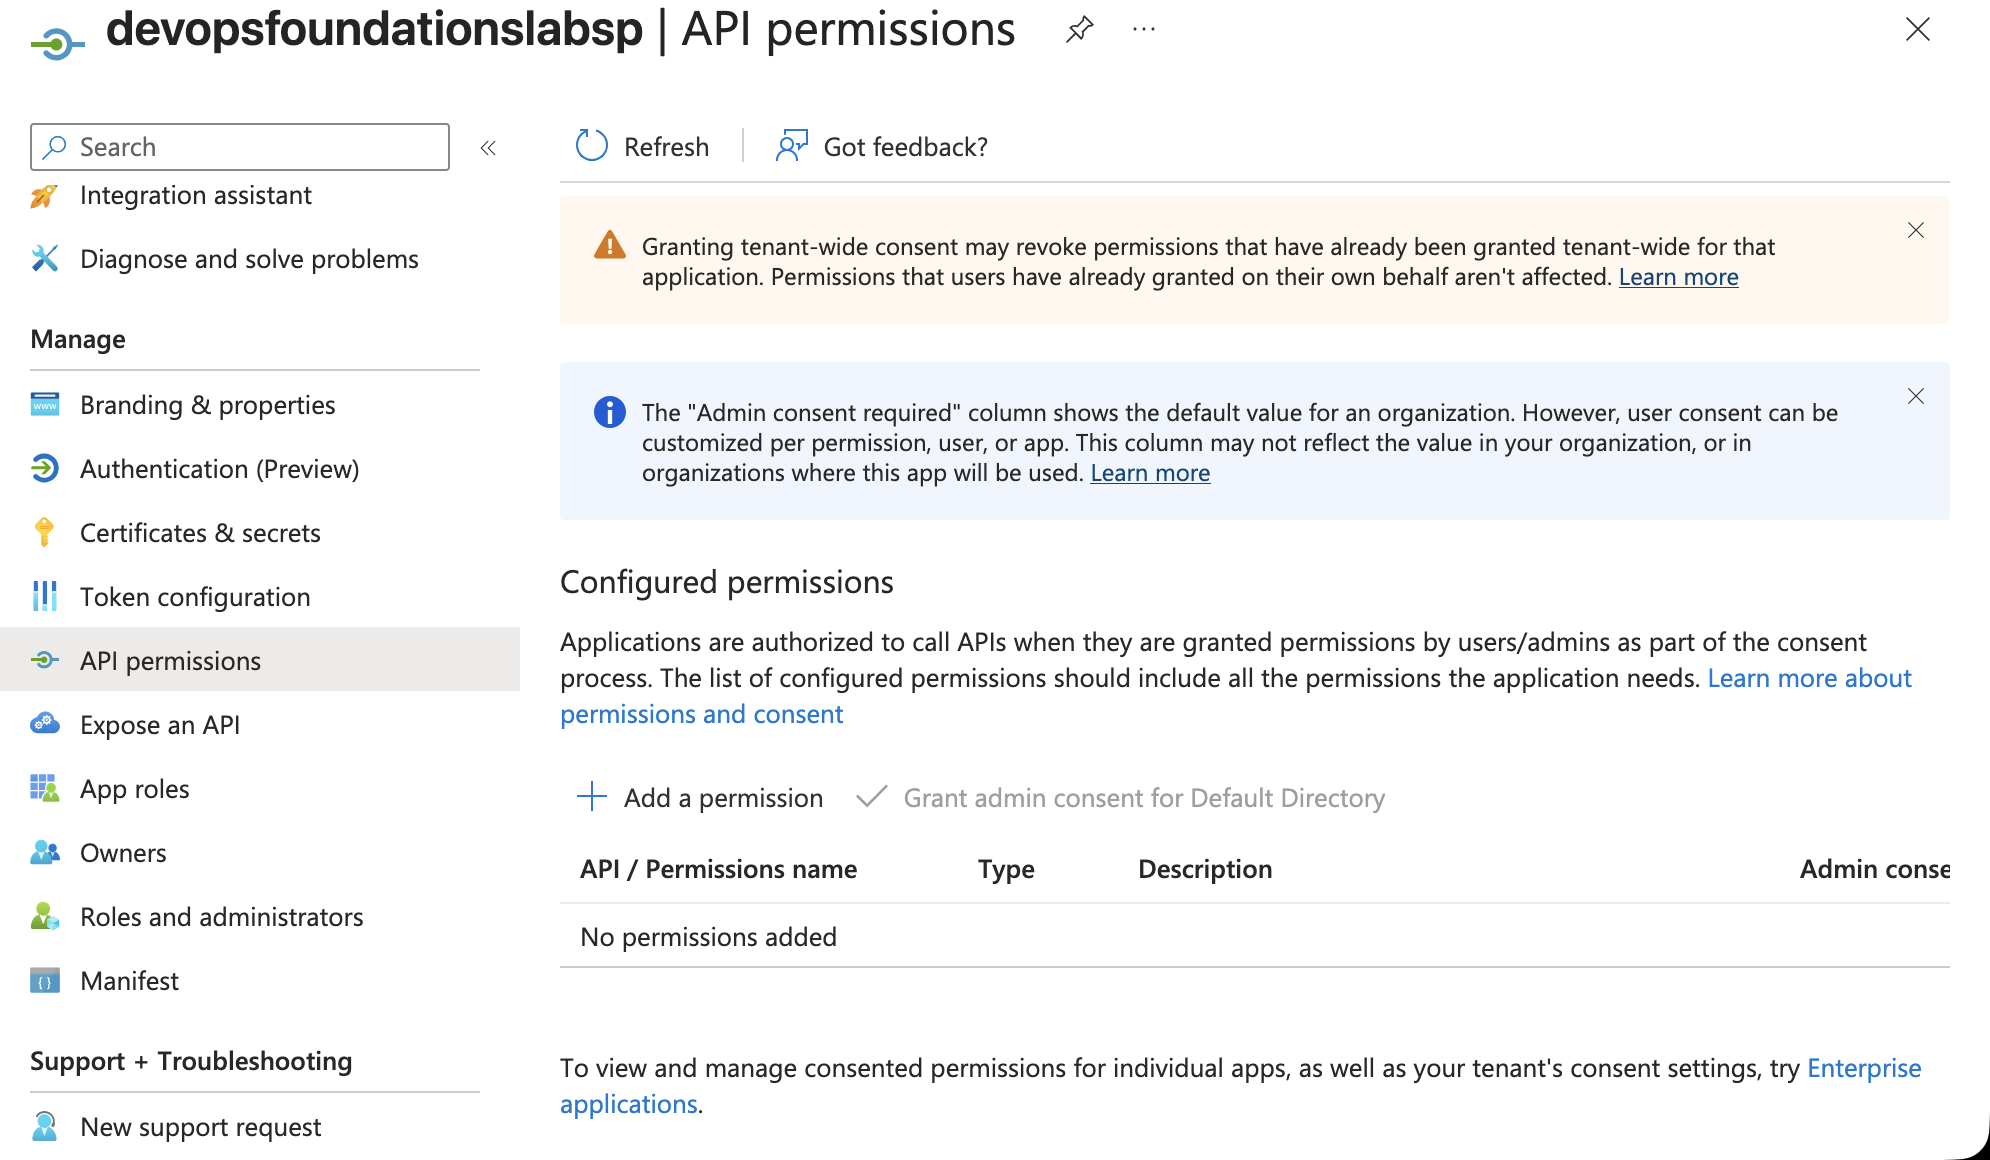Click the Roles and administrators icon
This screenshot has height=1160, width=1990.
point(44,916)
